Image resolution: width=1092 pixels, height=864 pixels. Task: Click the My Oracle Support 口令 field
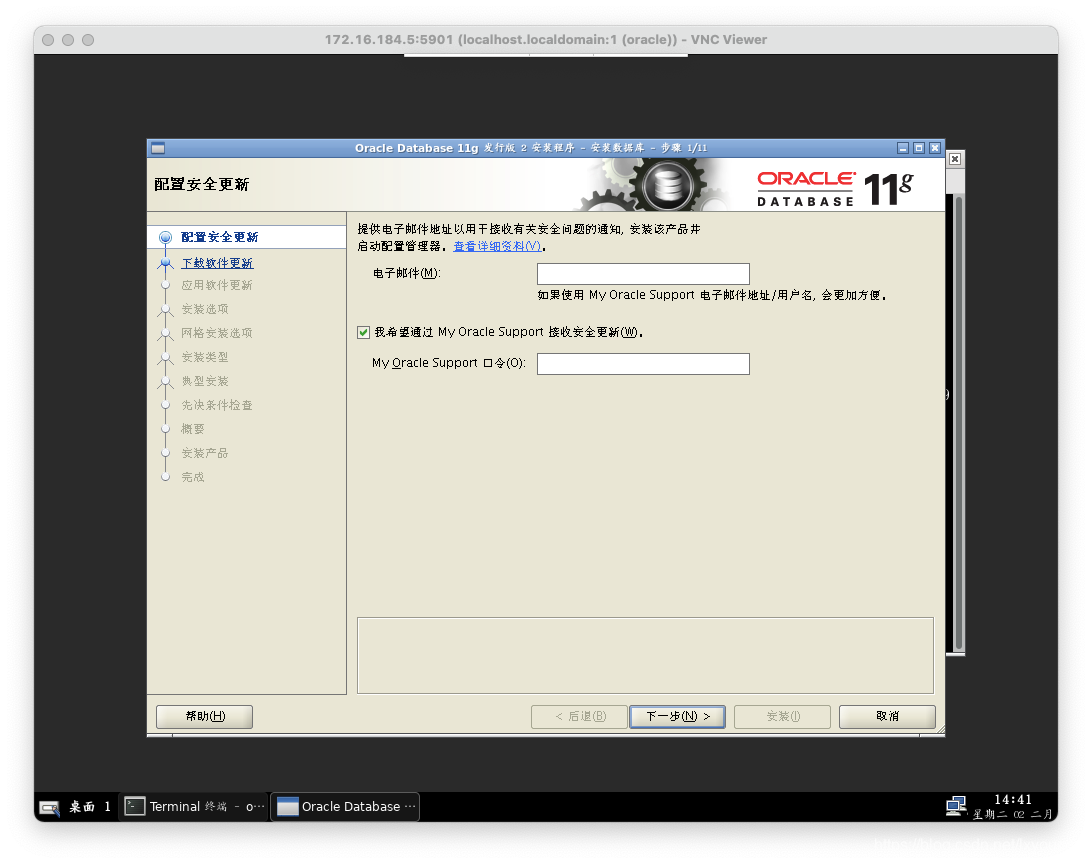point(643,364)
